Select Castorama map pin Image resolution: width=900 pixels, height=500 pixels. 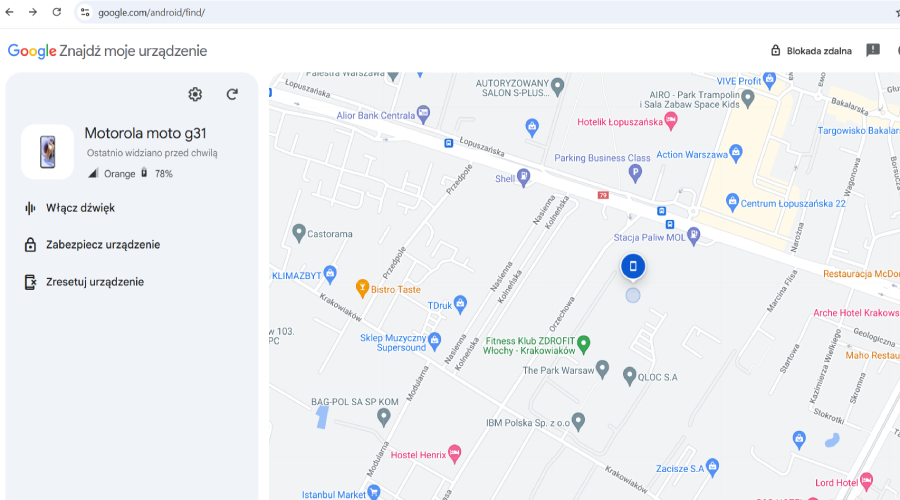tap(298, 234)
